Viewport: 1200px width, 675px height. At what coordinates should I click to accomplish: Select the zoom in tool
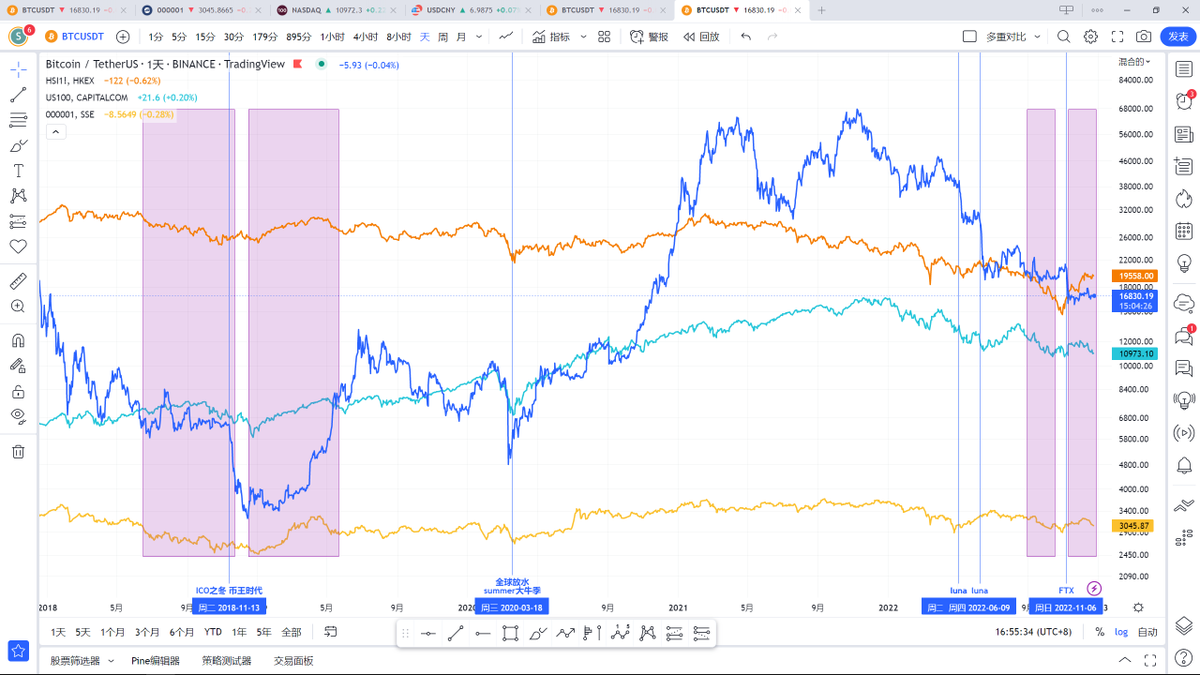pos(18,306)
